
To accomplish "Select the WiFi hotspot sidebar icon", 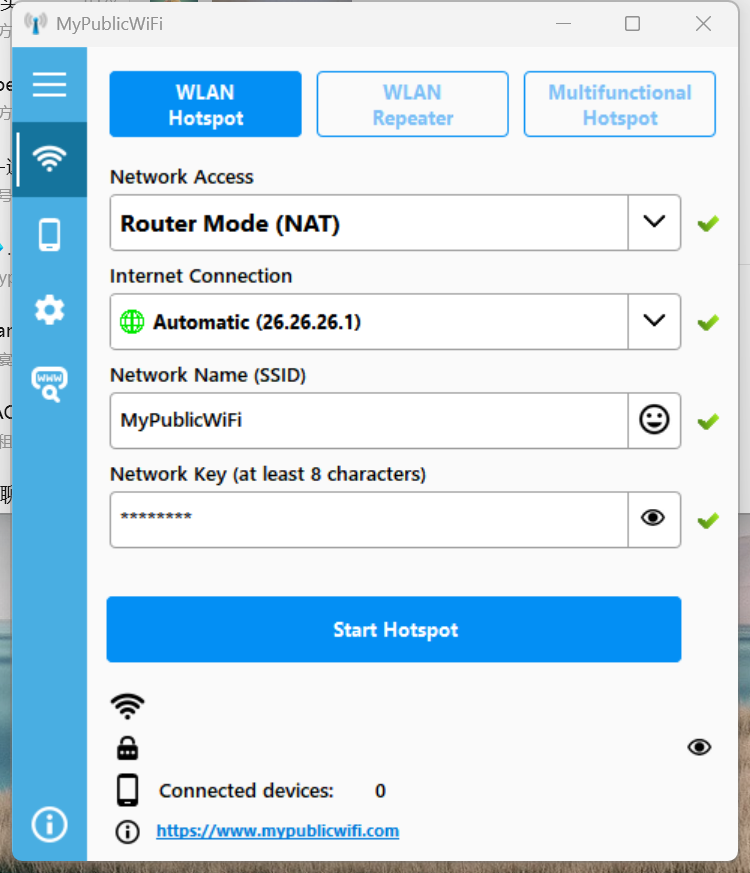I will click(49, 158).
